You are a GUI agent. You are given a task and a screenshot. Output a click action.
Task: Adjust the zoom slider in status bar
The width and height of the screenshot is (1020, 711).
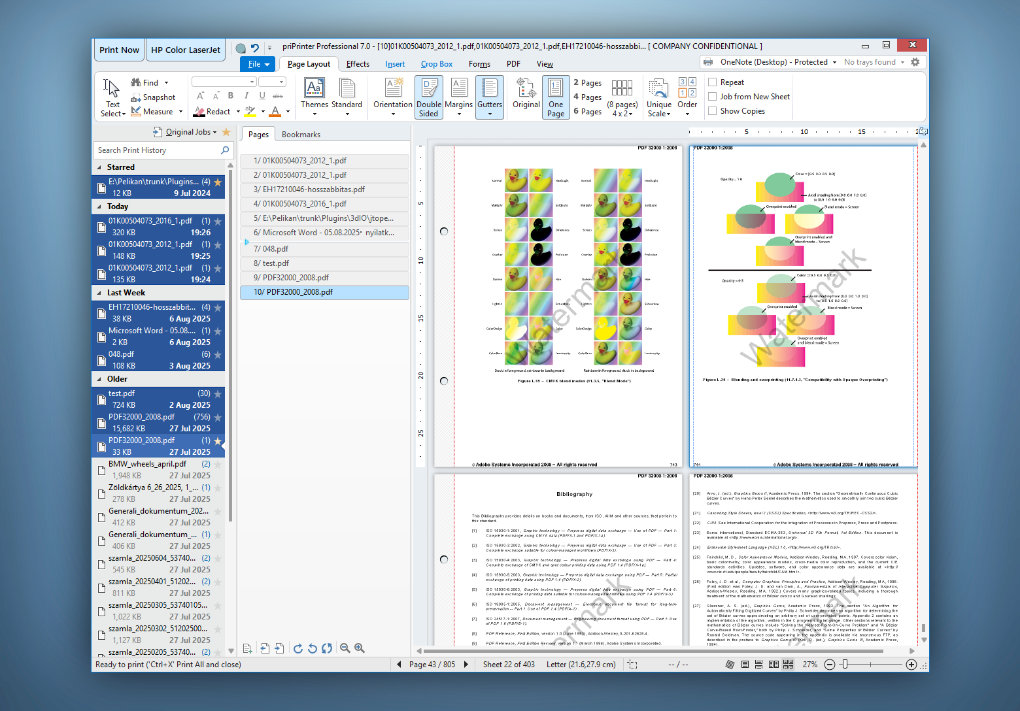(x=845, y=664)
